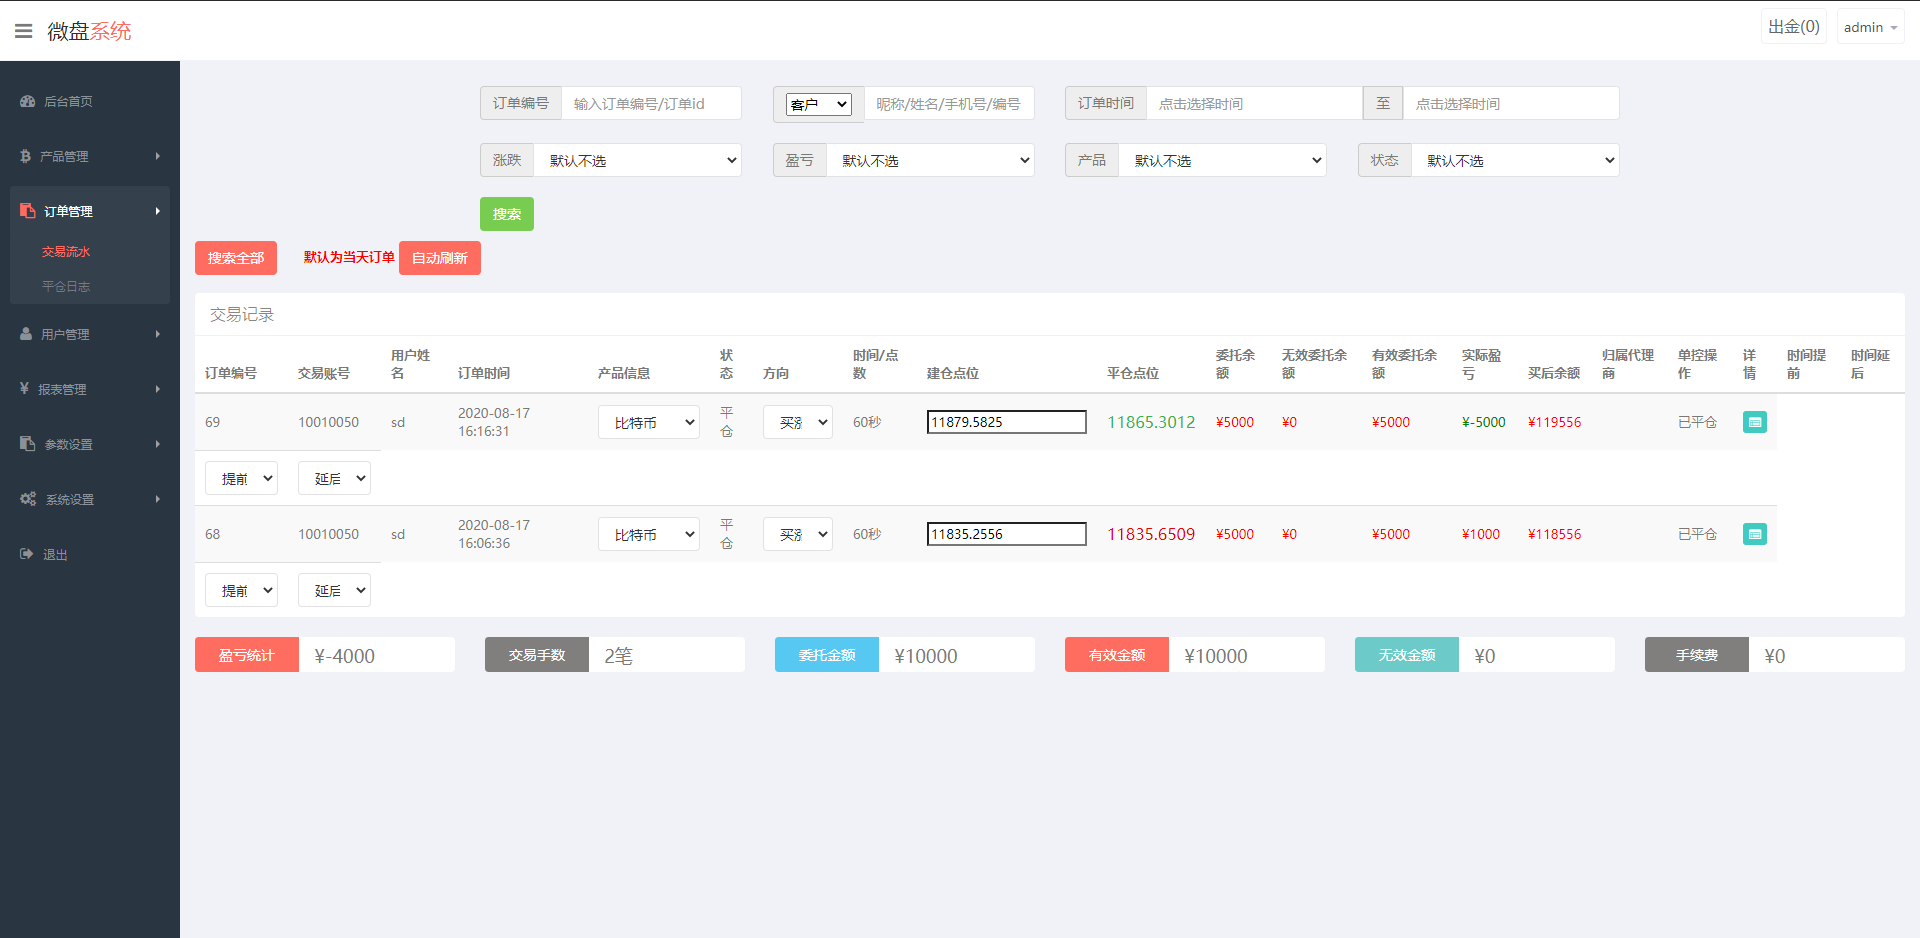The height and width of the screenshot is (938, 1920).
Task: Open 报表管理 via its currency icon
Action: (26, 389)
